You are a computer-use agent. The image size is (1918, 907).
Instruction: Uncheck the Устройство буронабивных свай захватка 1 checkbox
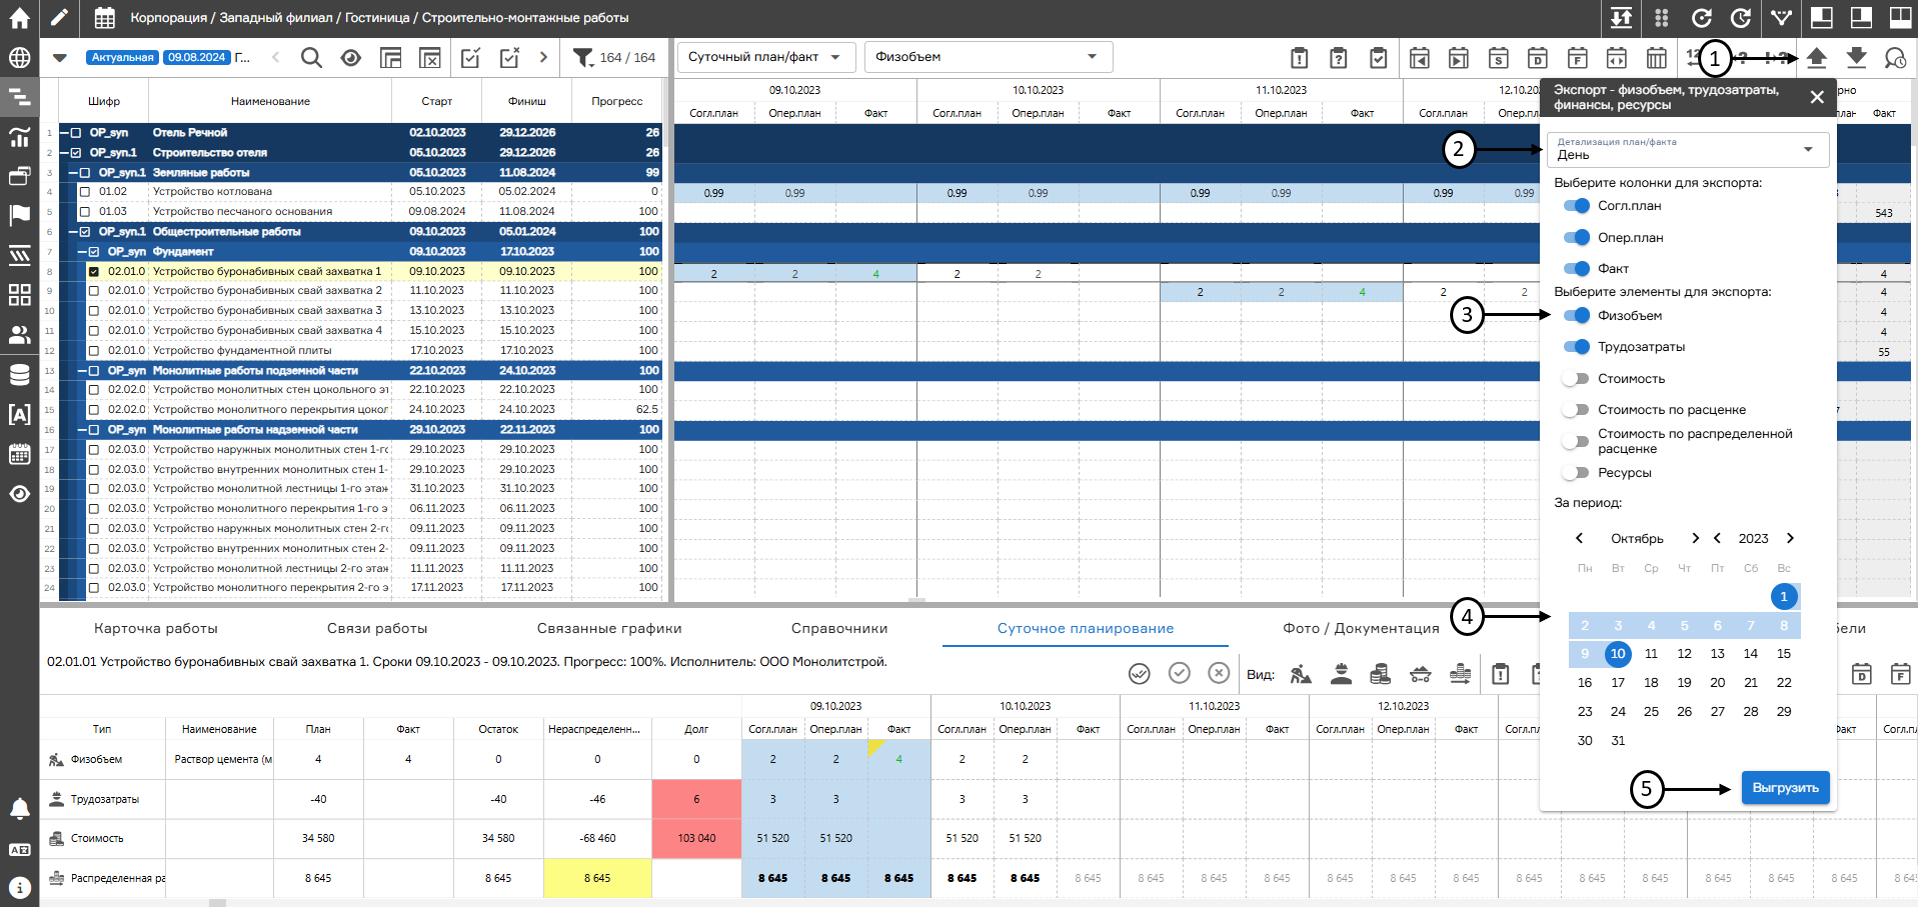coord(94,271)
